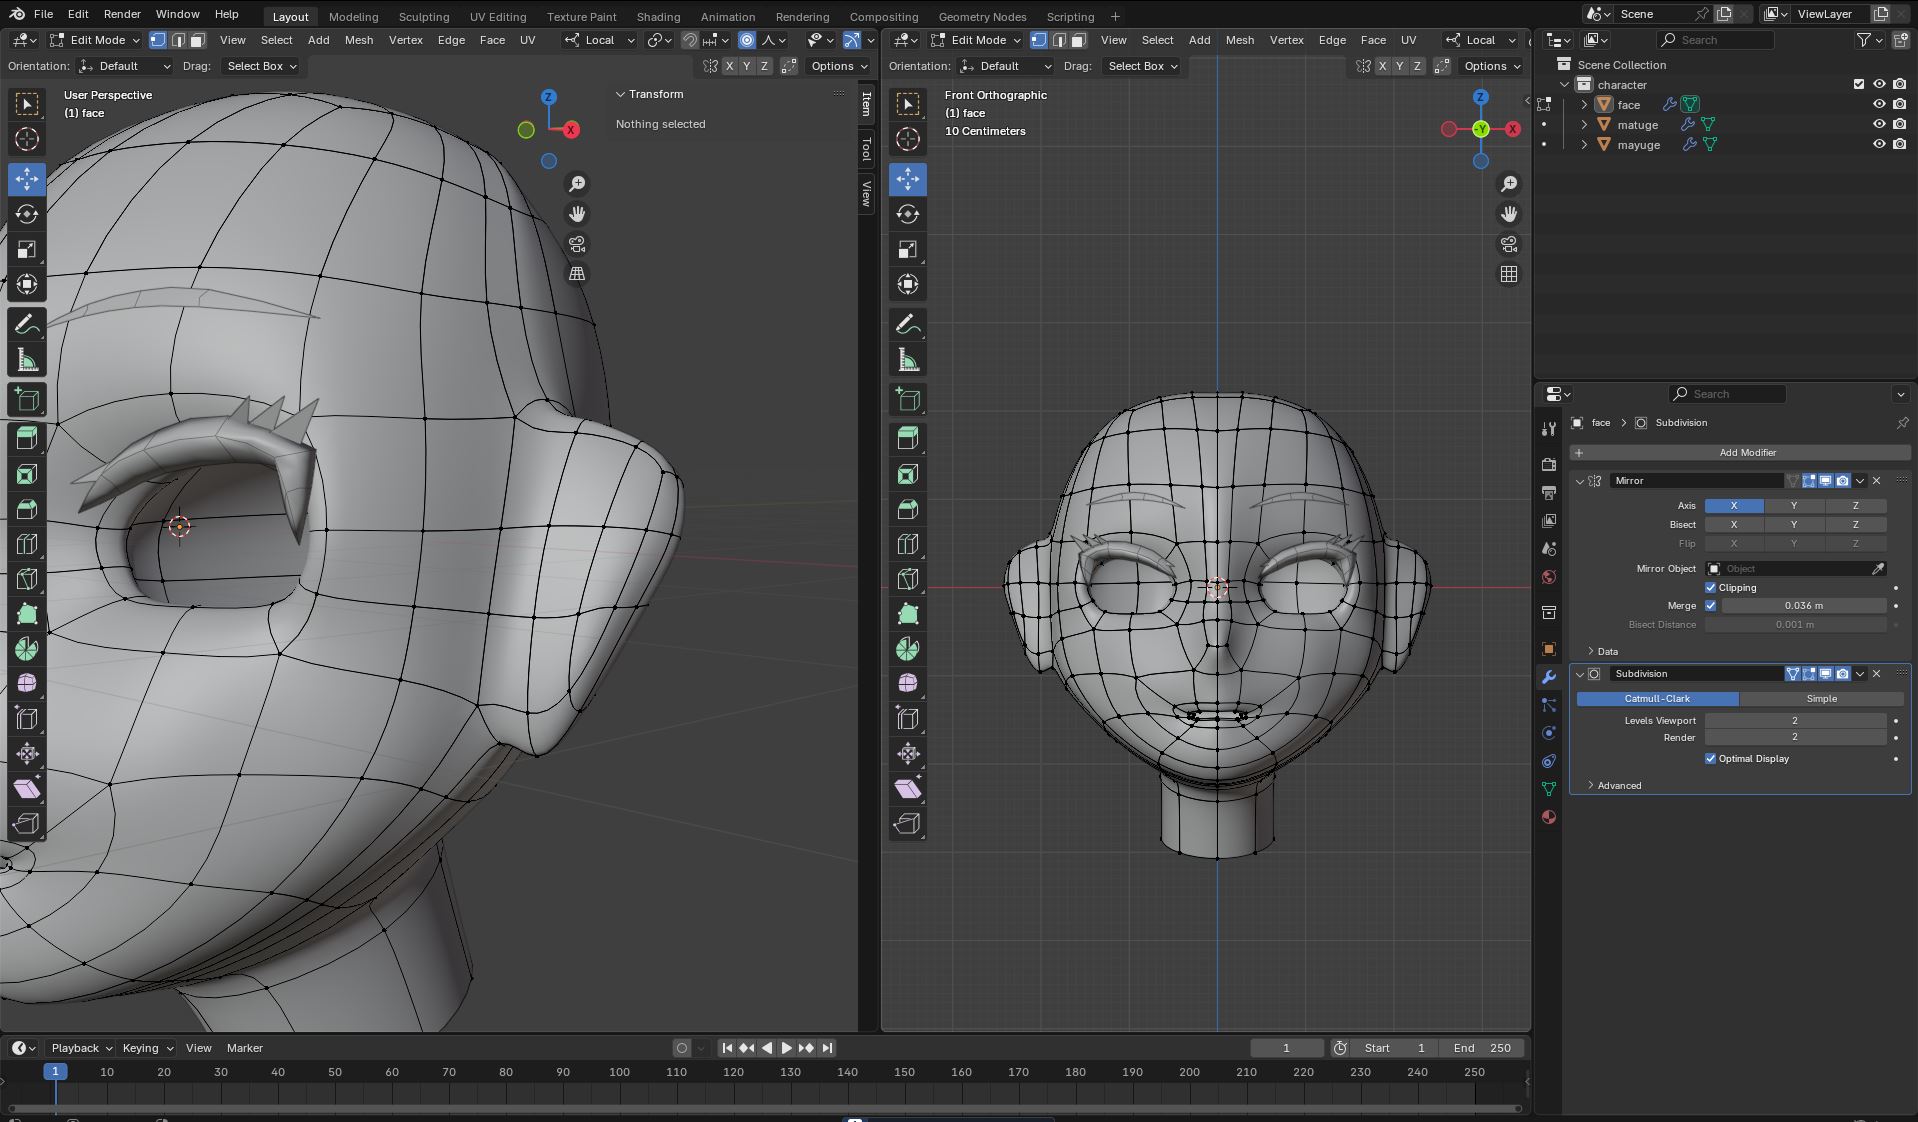Open the Modifiers properties tab
1918x1122 pixels.
pos(1549,677)
